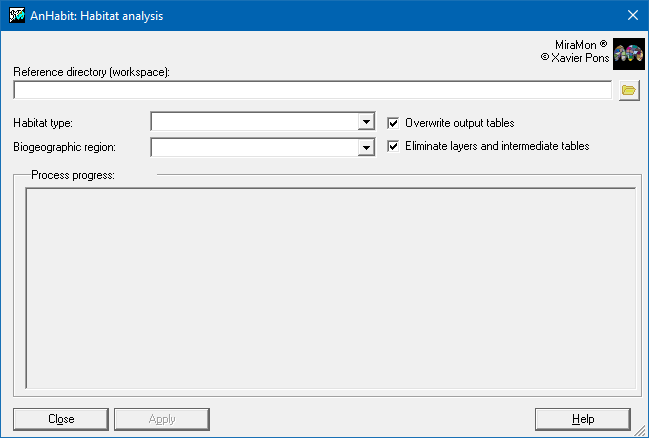Click inside the Biogeographic region combo box
Screen dimensions: 649x438
254,148
